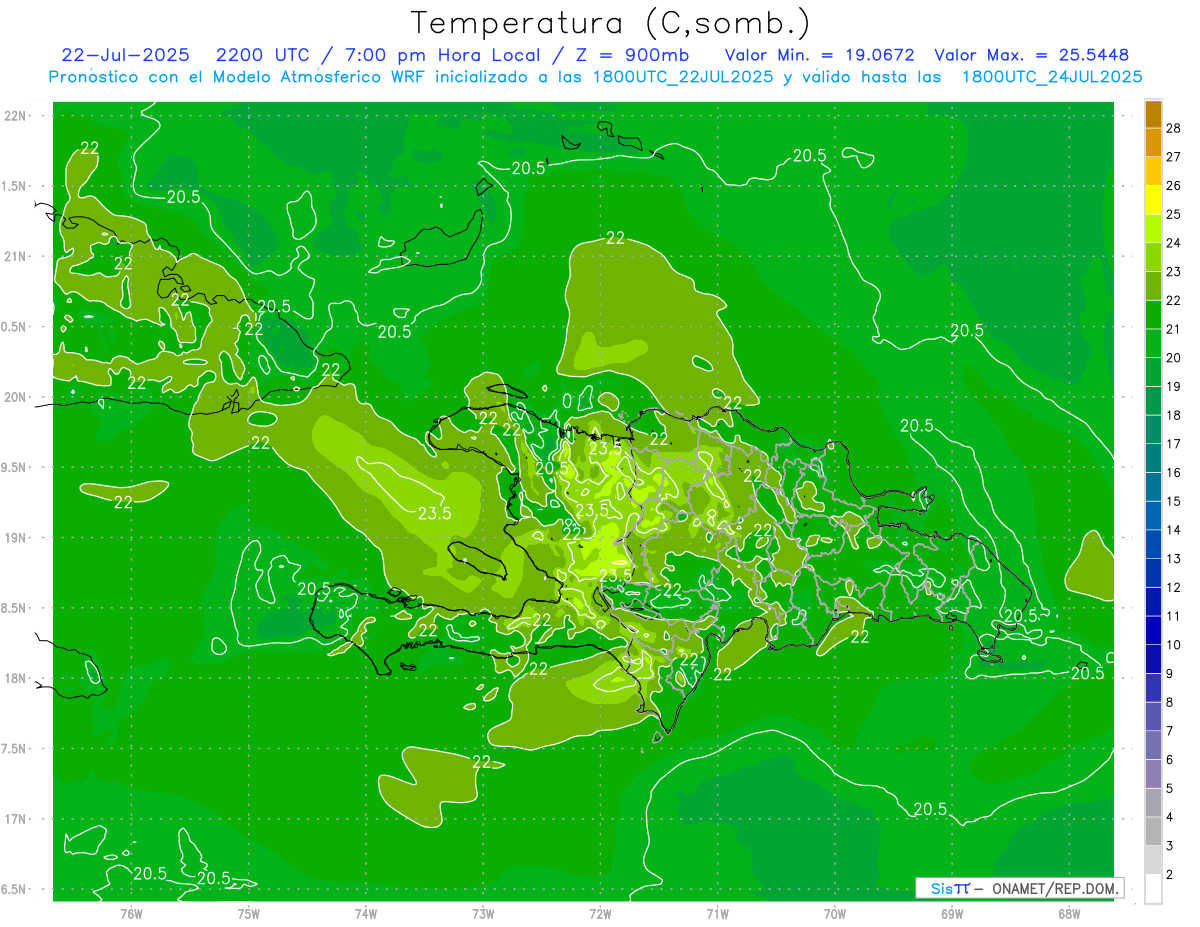Viewport: 1200px width, 927px height.
Task: Click the "17N" latitude axis label
Action: pyautogui.click(x=16, y=819)
